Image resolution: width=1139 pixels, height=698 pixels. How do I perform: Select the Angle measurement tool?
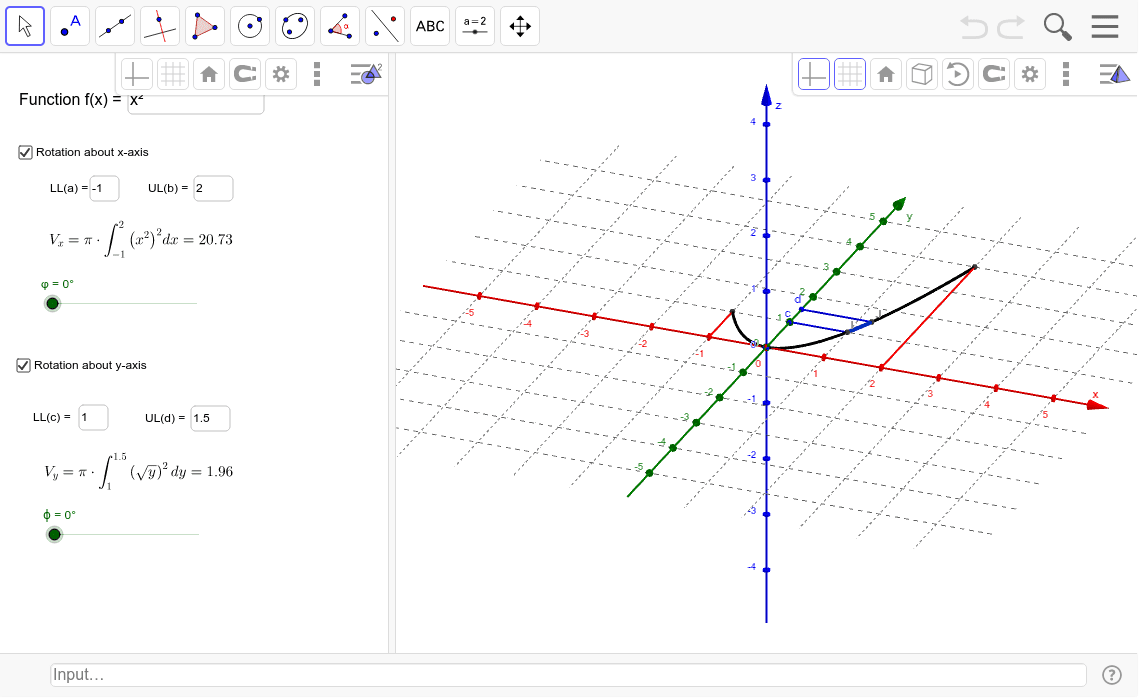(x=339, y=25)
